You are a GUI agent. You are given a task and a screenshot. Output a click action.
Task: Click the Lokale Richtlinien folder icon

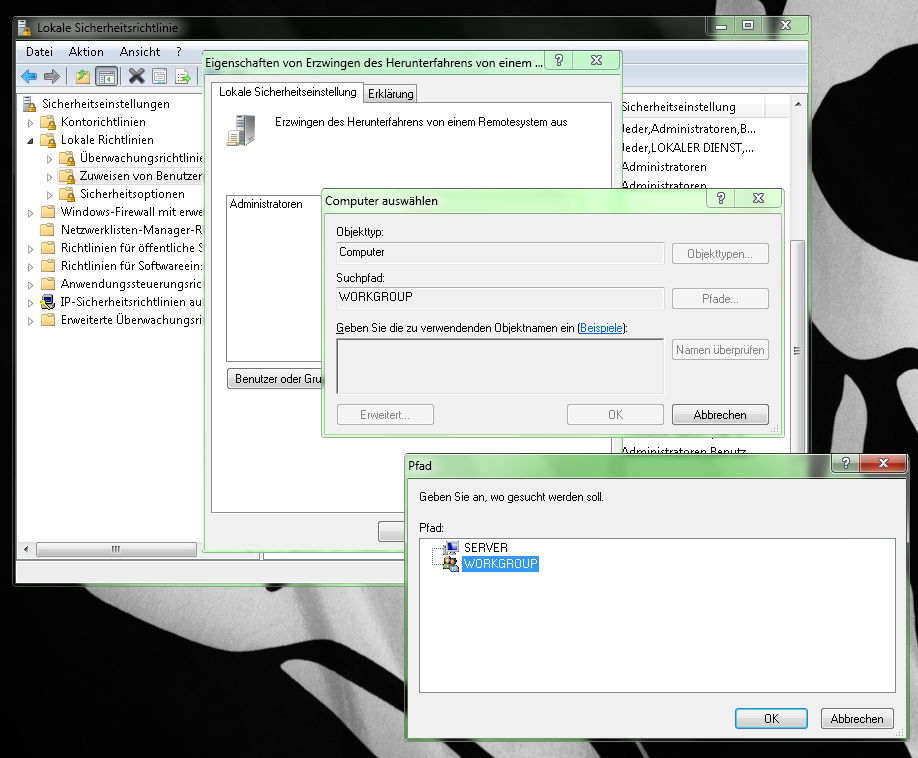click(48, 140)
